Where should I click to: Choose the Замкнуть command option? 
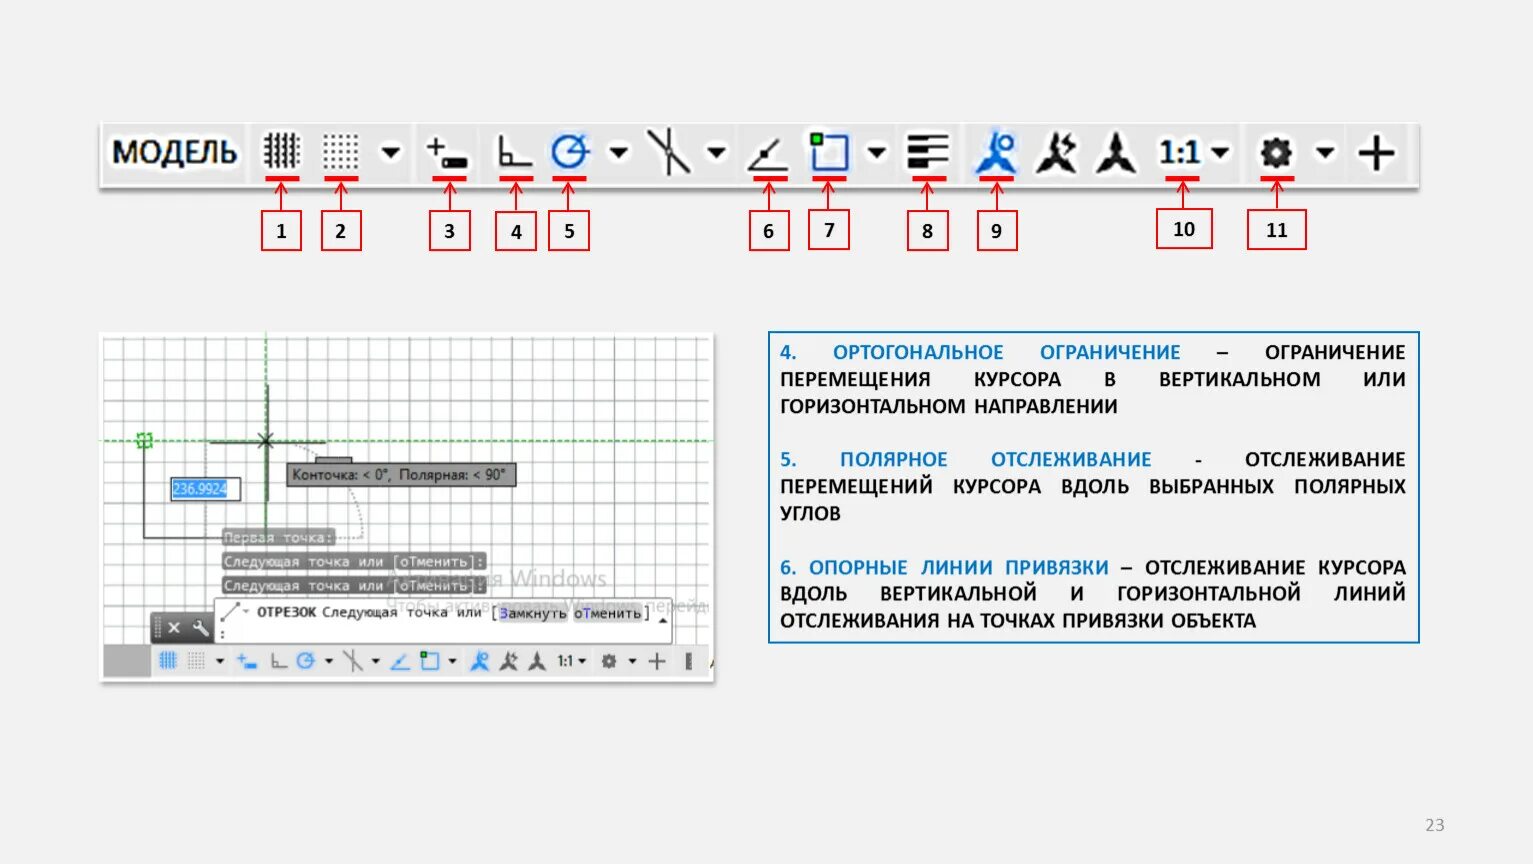tap(532, 613)
